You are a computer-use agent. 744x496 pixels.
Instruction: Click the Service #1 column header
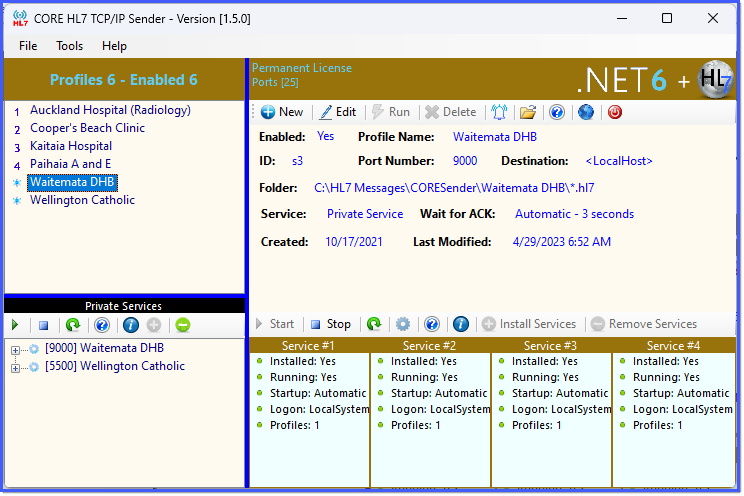point(308,346)
